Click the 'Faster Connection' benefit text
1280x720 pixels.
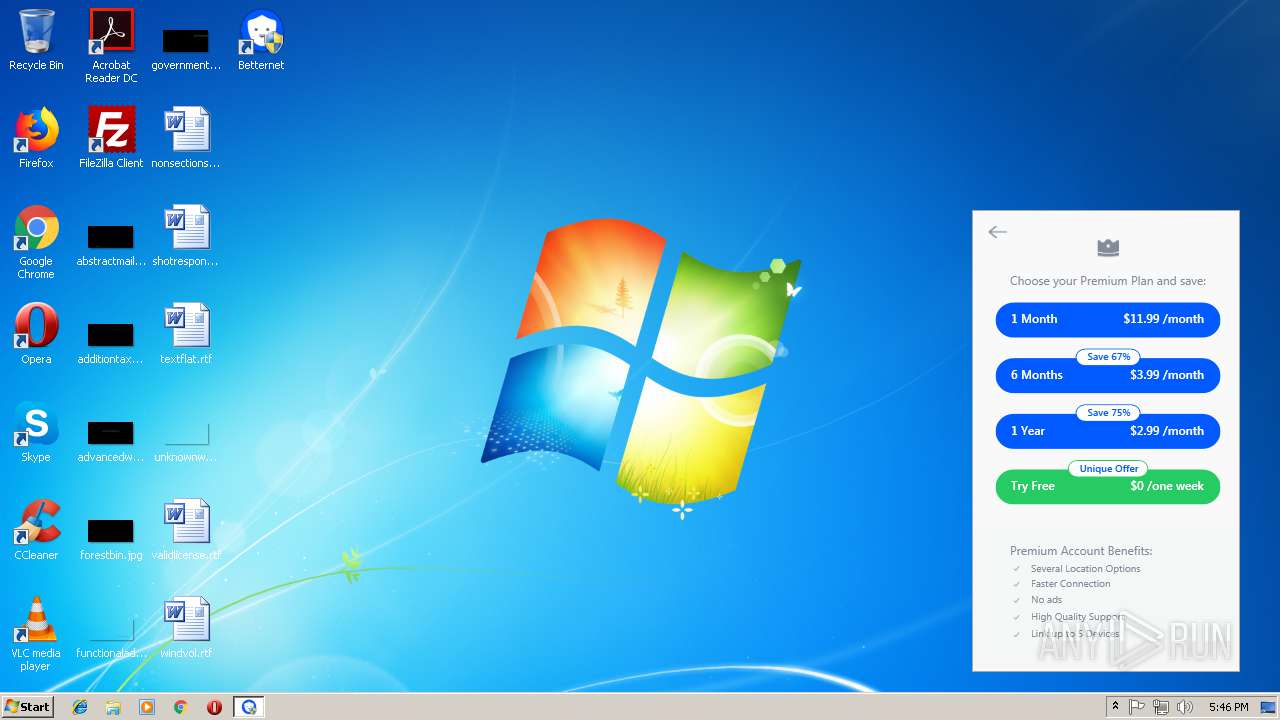click(1070, 584)
